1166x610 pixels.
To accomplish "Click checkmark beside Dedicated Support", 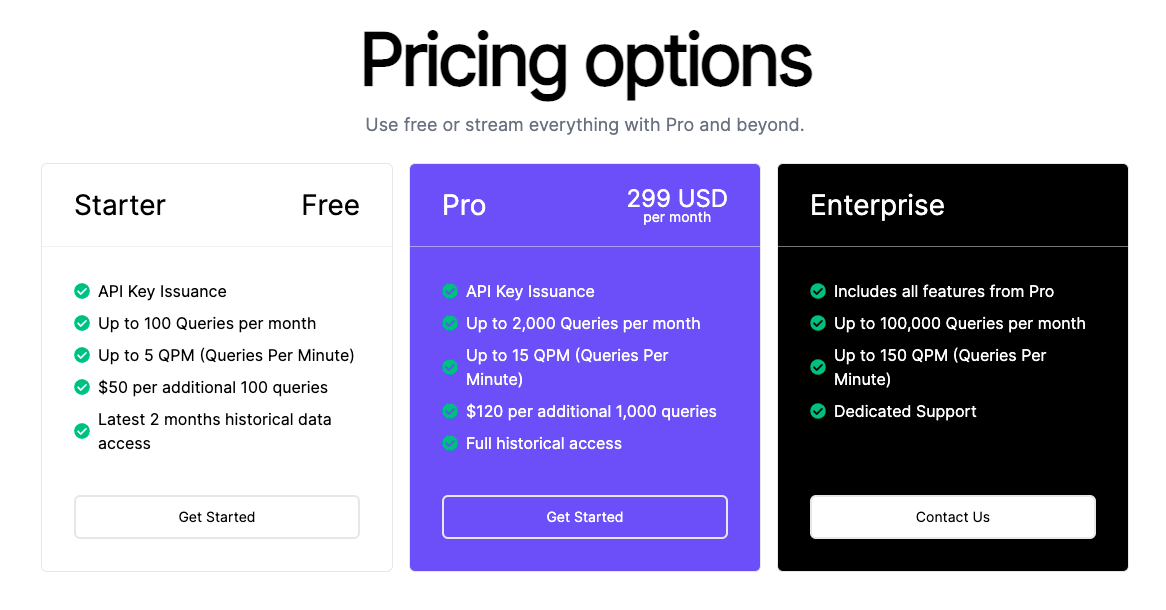I will (x=818, y=411).
